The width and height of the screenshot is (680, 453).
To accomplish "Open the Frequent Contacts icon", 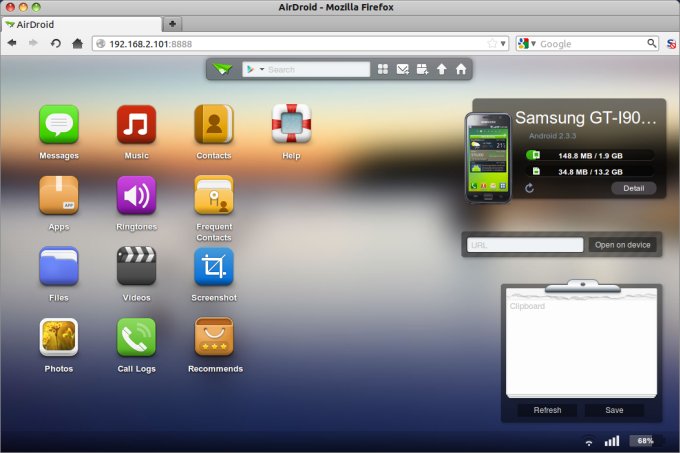I will pos(214,195).
